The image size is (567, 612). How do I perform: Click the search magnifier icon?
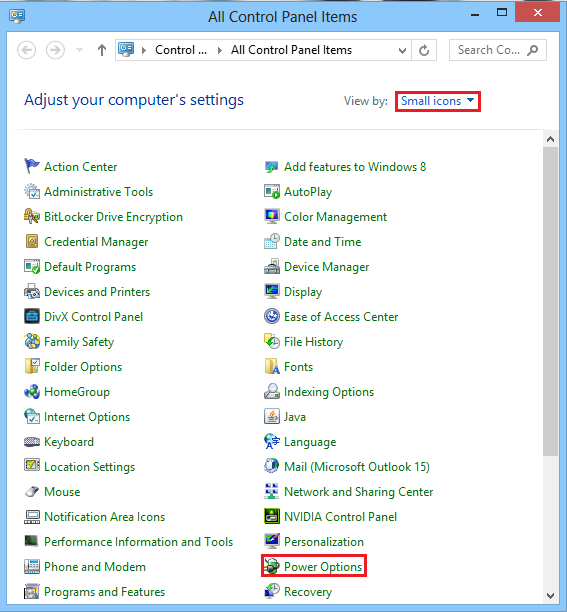click(x=533, y=50)
